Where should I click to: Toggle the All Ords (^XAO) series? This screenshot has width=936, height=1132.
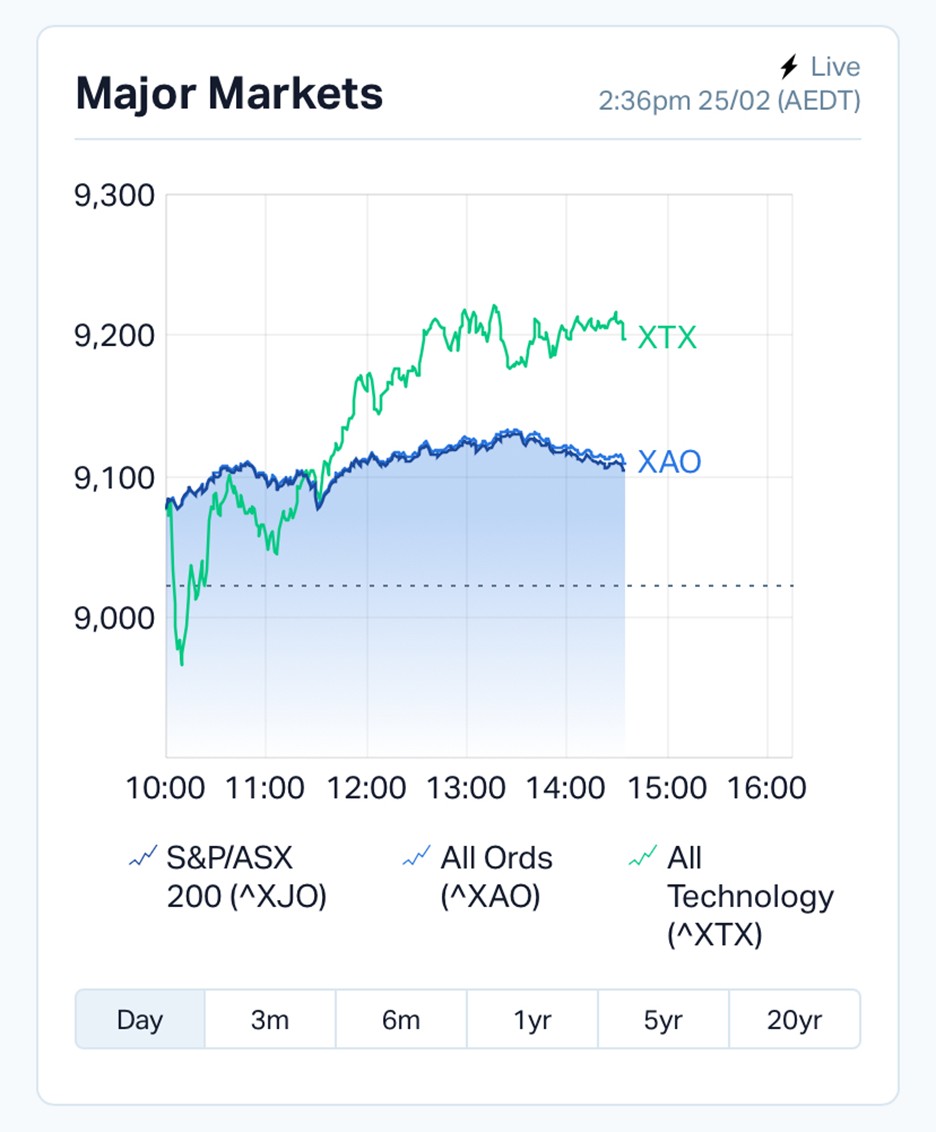pyautogui.click(x=496, y=877)
